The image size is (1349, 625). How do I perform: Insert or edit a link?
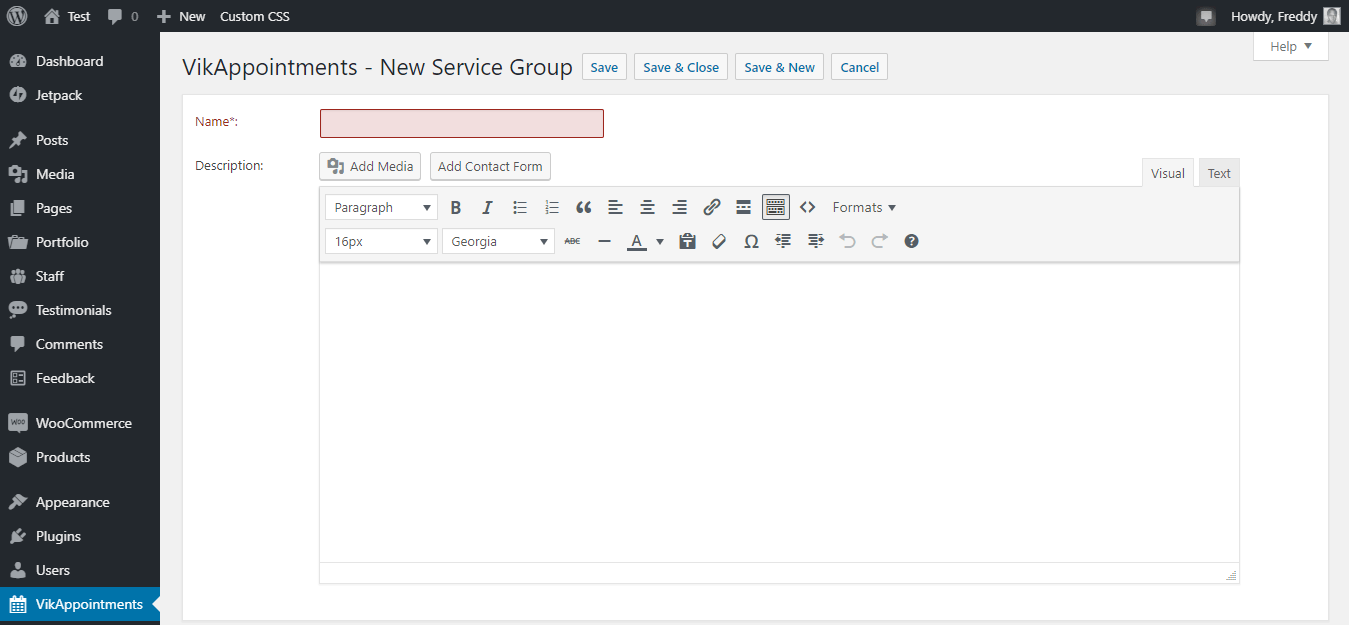tap(712, 207)
